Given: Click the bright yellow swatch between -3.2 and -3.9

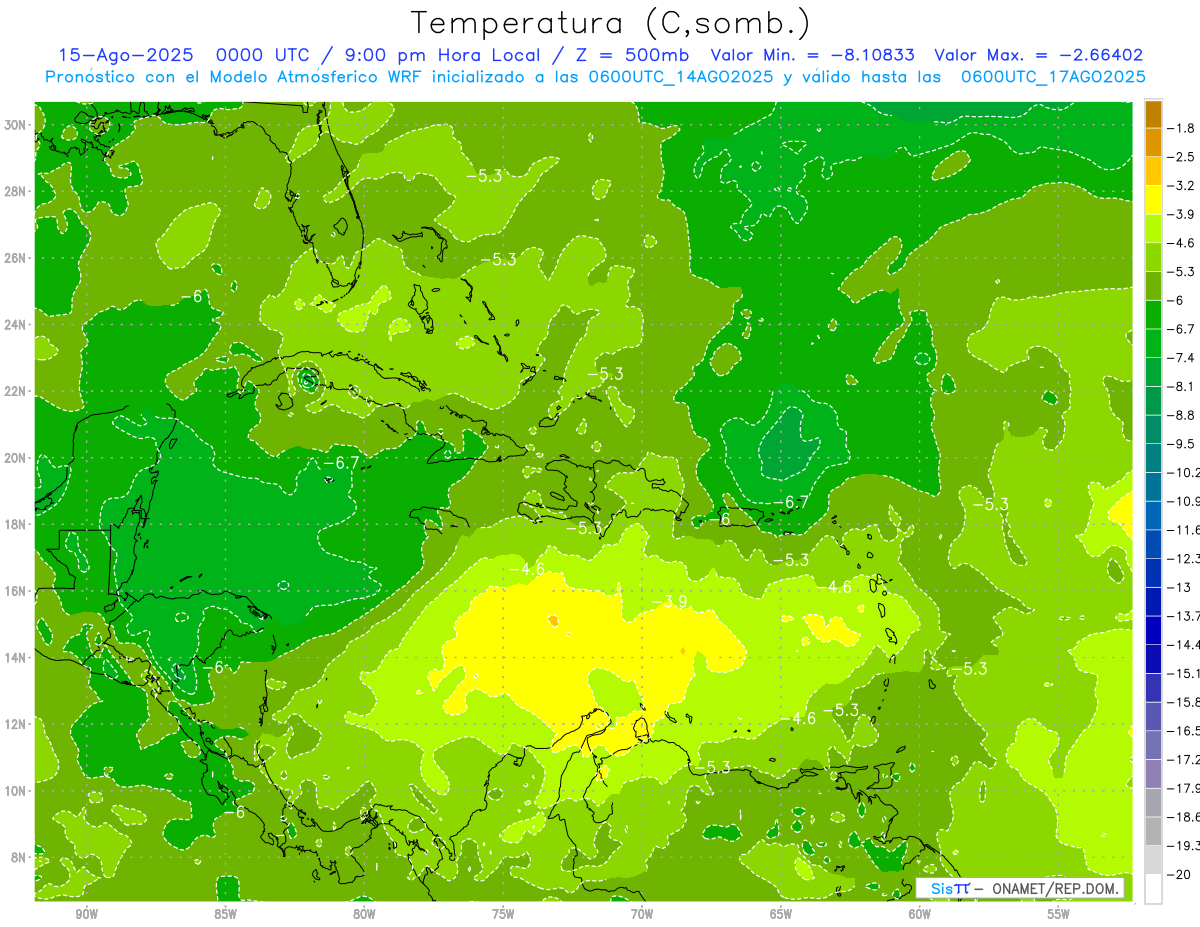Looking at the screenshot, I should click(1153, 200).
